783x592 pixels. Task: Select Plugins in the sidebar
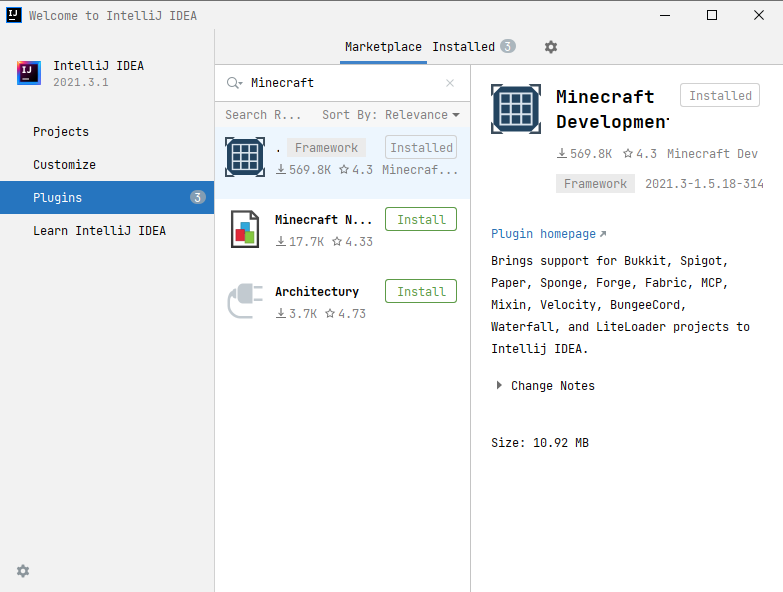(x=107, y=198)
